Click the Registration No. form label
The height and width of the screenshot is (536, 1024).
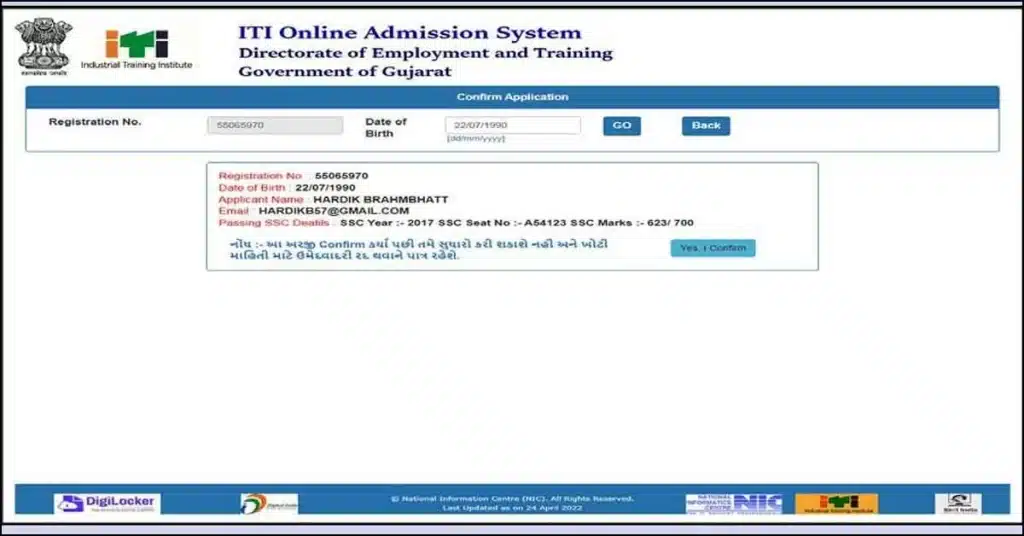95,122
